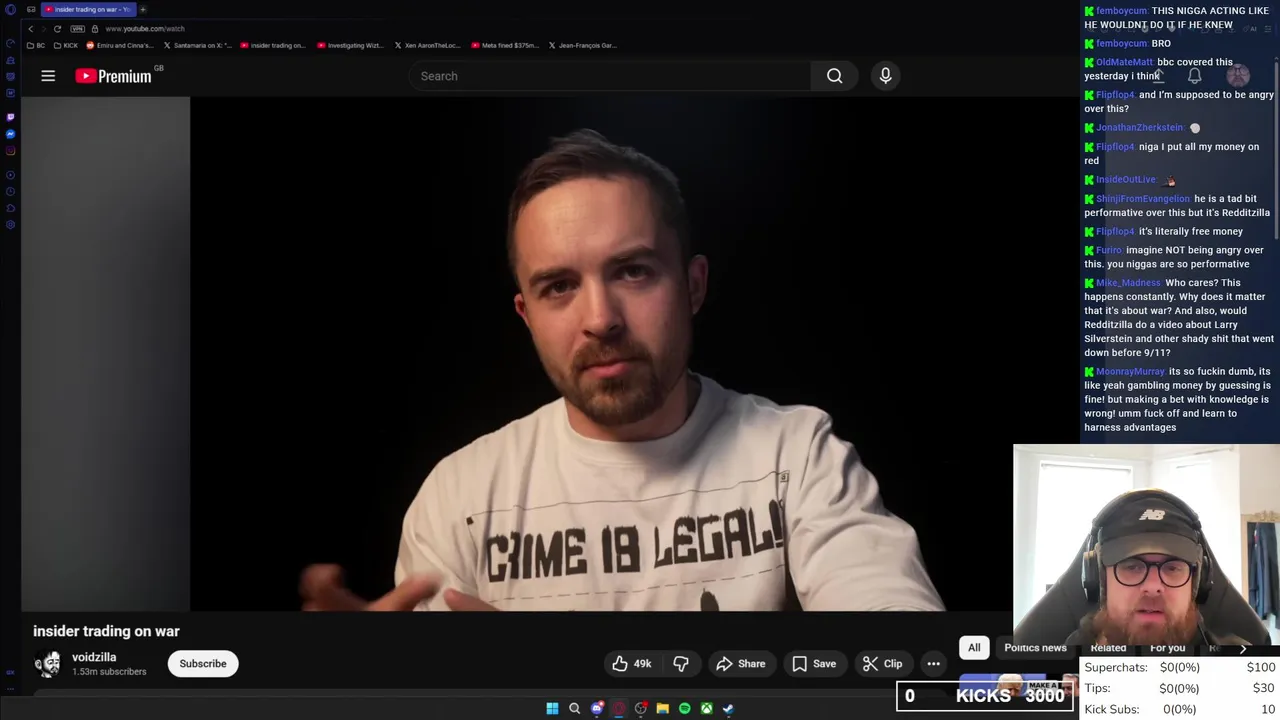The width and height of the screenshot is (1280, 720).
Task: Start voice search with microphone icon
Action: click(x=885, y=76)
